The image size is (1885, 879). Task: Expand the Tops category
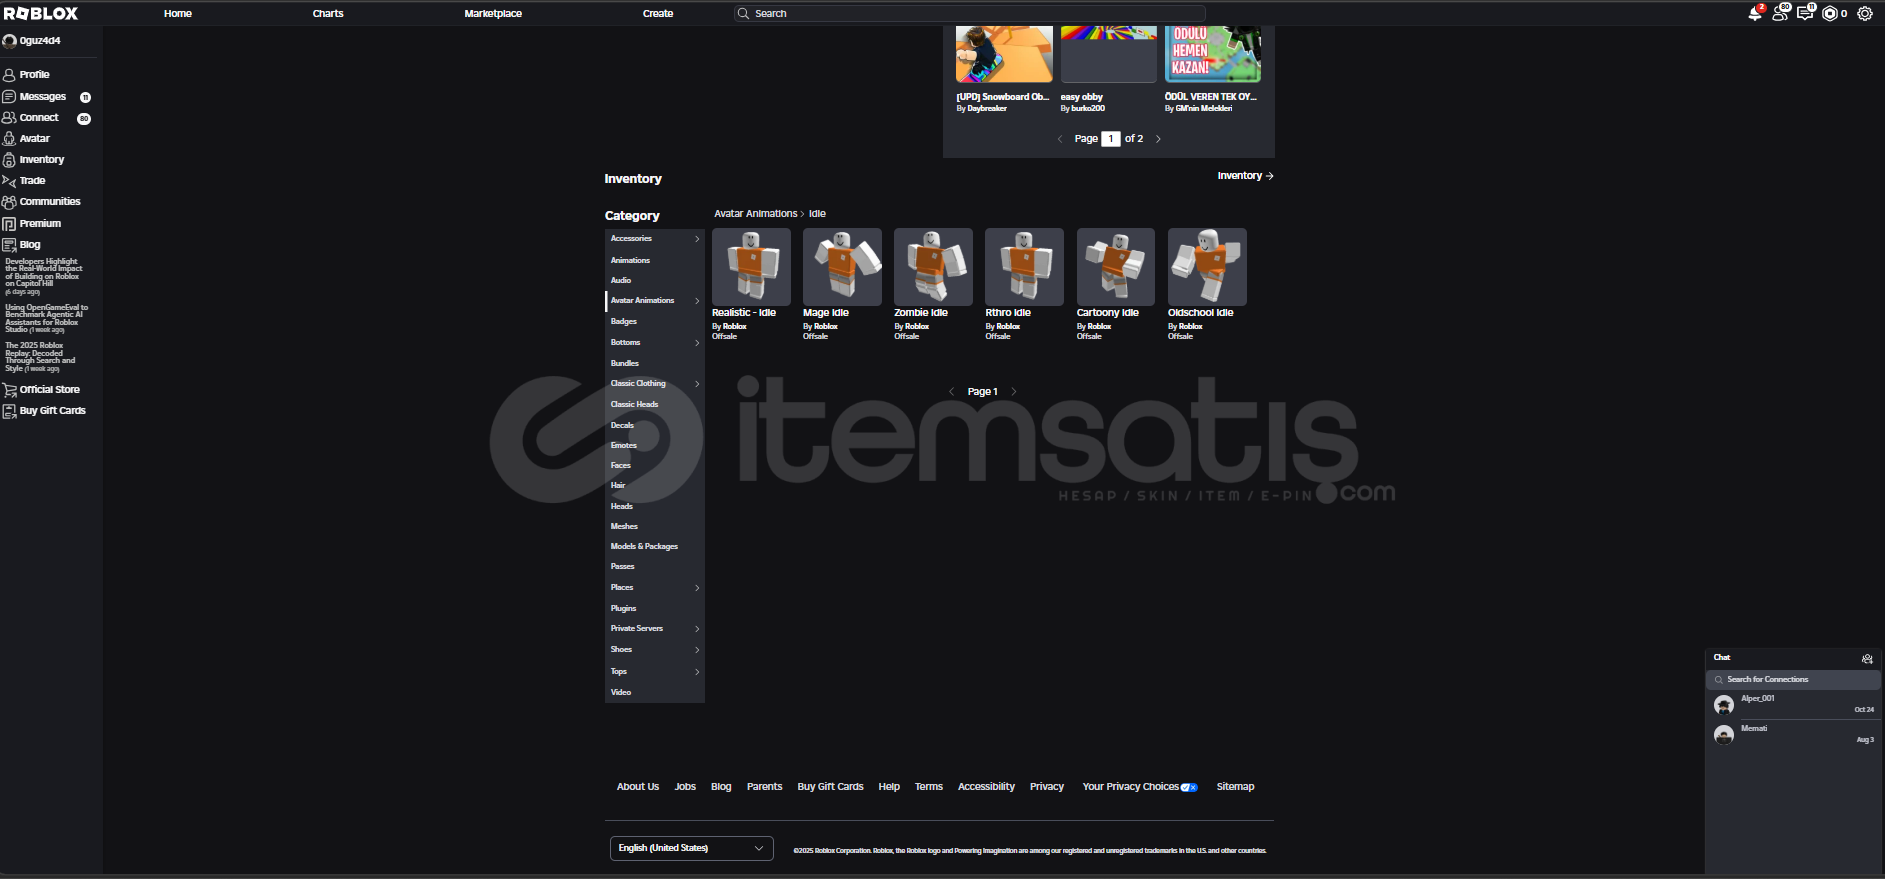[697, 672]
